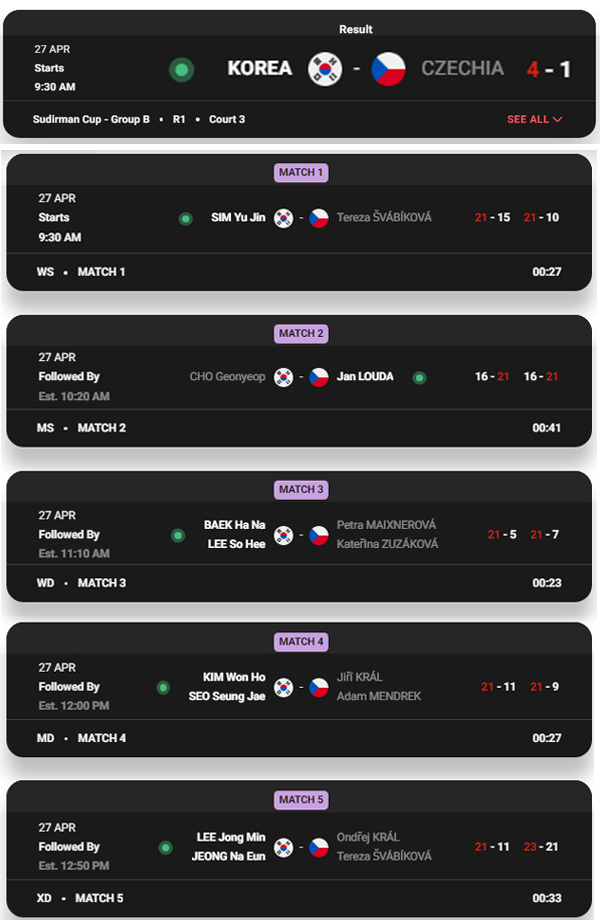Click the 4 - 1 overall tie score

coord(548,70)
